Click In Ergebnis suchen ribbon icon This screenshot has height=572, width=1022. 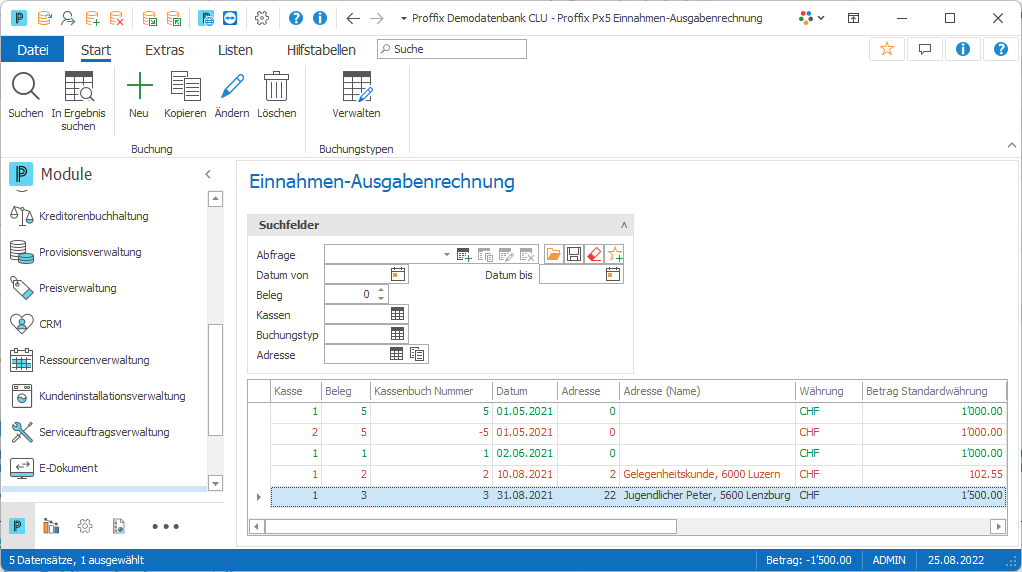coord(79,87)
